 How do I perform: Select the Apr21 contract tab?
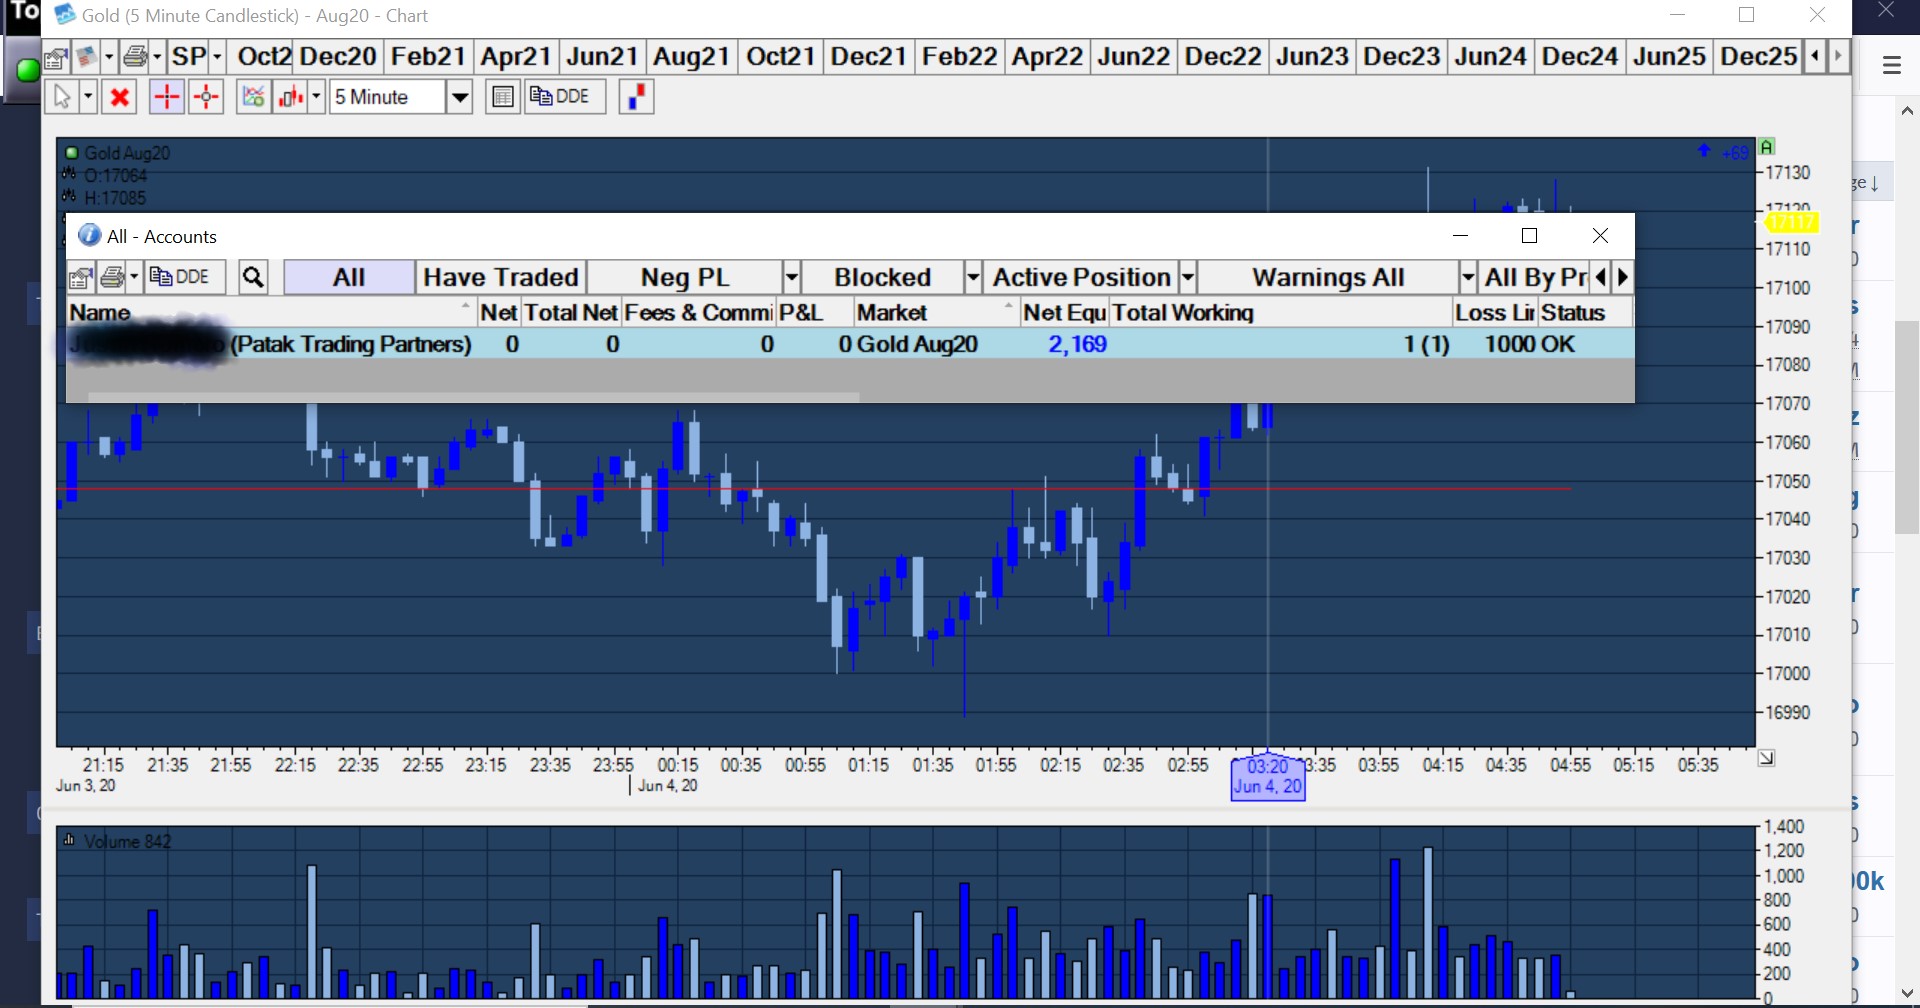515,57
